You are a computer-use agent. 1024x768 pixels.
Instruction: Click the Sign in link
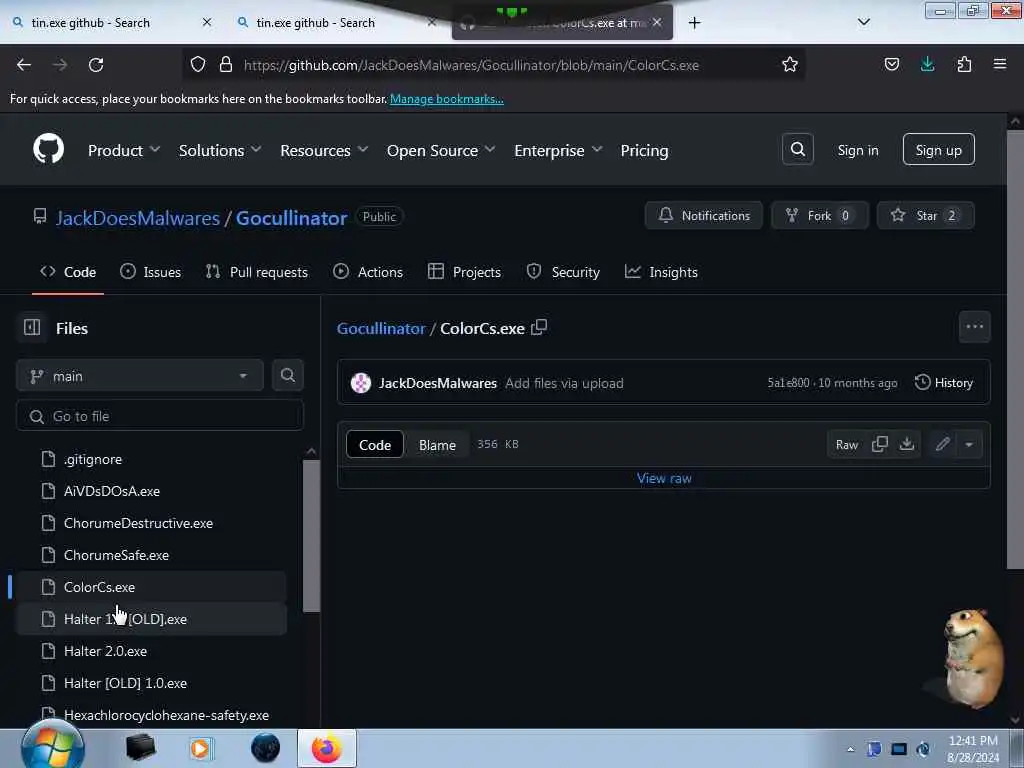(857, 150)
